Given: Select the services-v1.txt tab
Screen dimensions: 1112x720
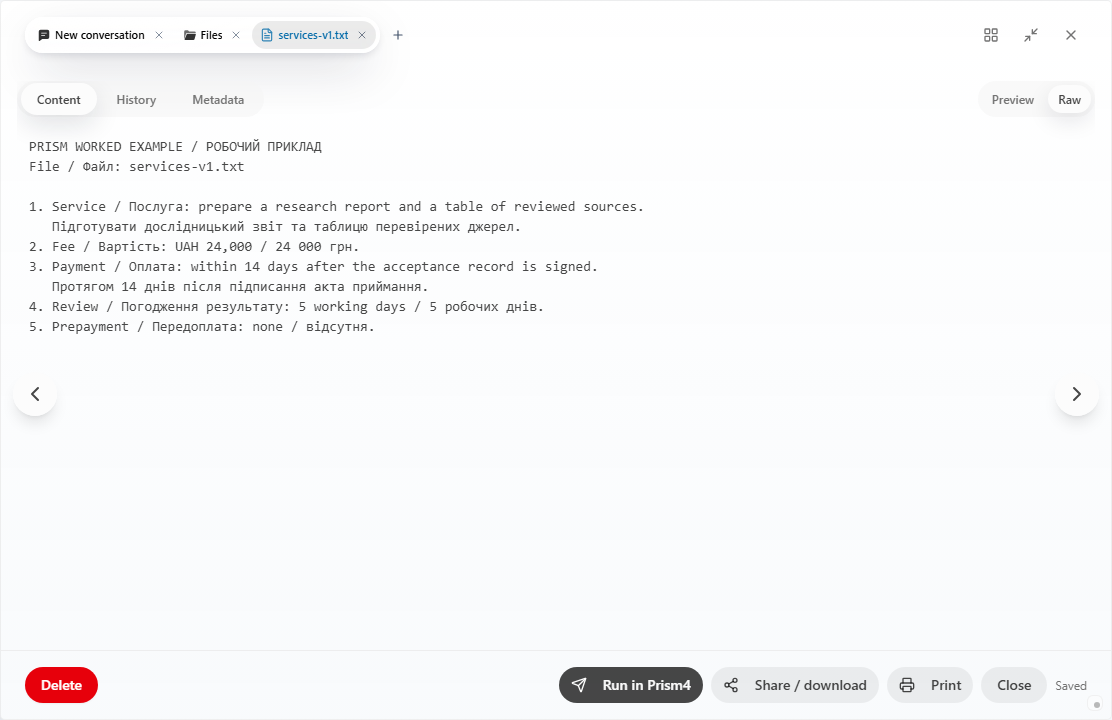Looking at the screenshot, I should (313, 35).
